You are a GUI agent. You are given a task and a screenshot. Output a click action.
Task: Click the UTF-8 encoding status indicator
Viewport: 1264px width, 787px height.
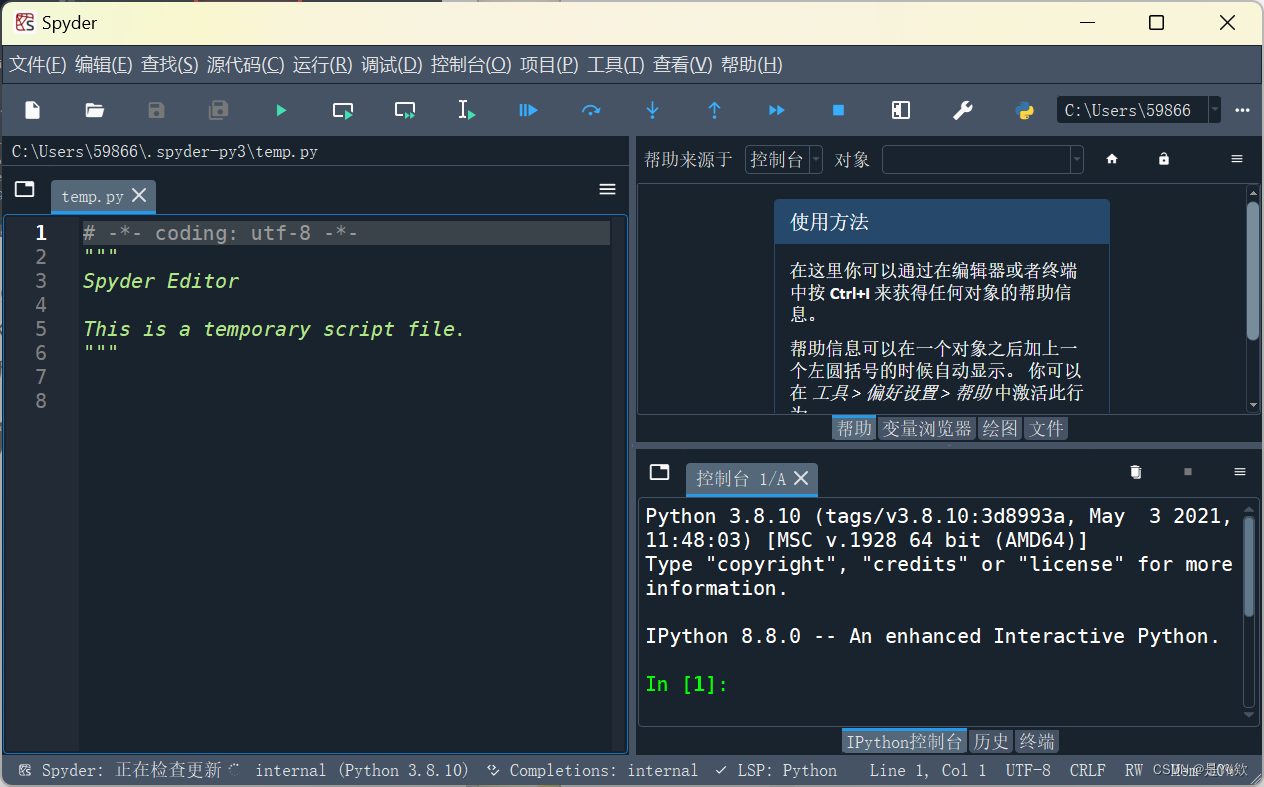1028,770
